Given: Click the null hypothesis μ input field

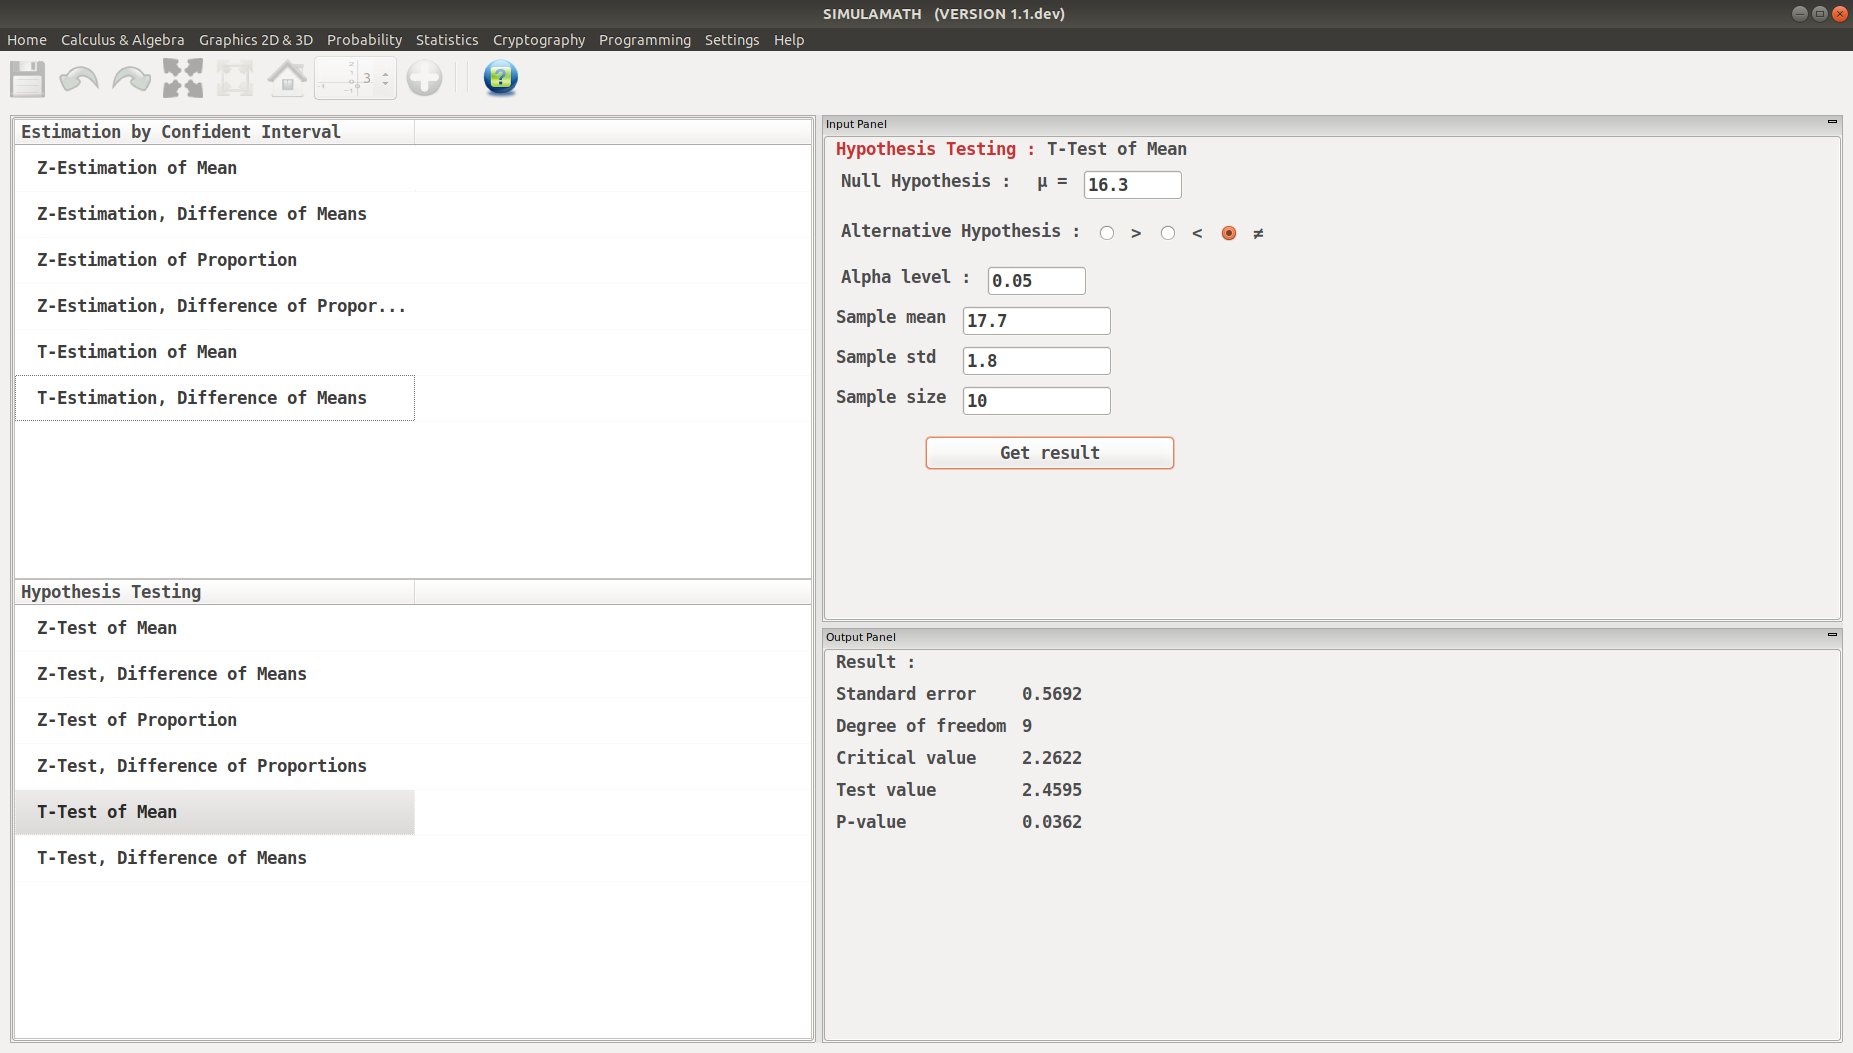Looking at the screenshot, I should [x=1132, y=185].
